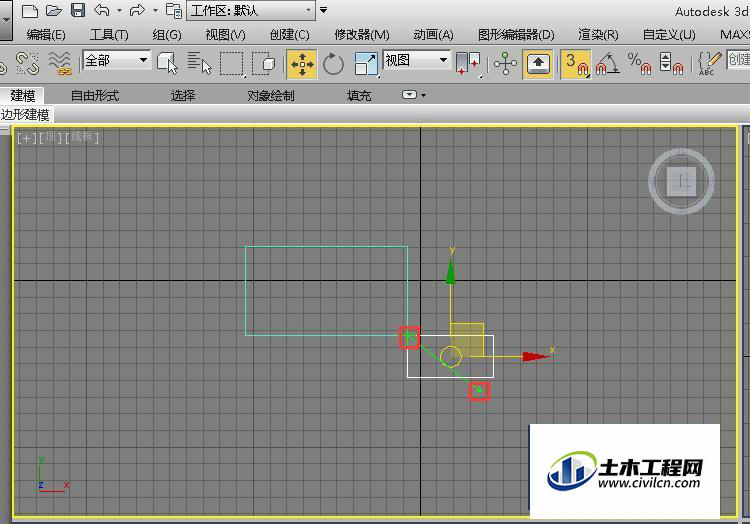Toggle the Percent Snap button
This screenshot has width=750, height=524.
coord(639,64)
